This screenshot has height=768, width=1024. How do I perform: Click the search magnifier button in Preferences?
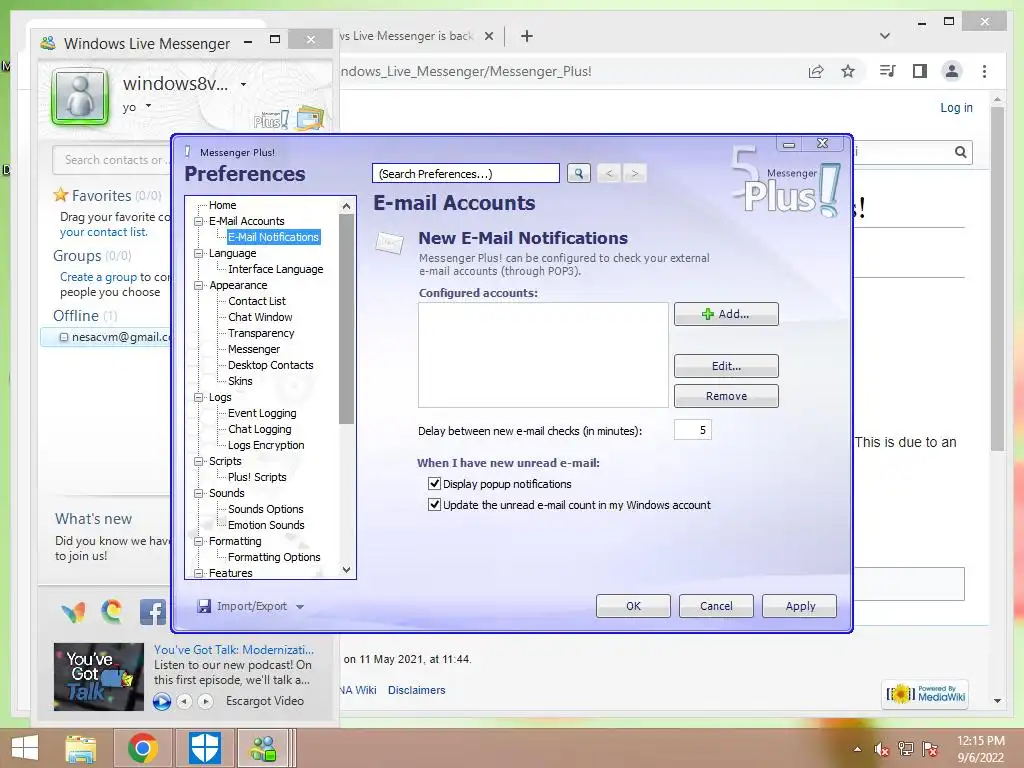coord(579,173)
